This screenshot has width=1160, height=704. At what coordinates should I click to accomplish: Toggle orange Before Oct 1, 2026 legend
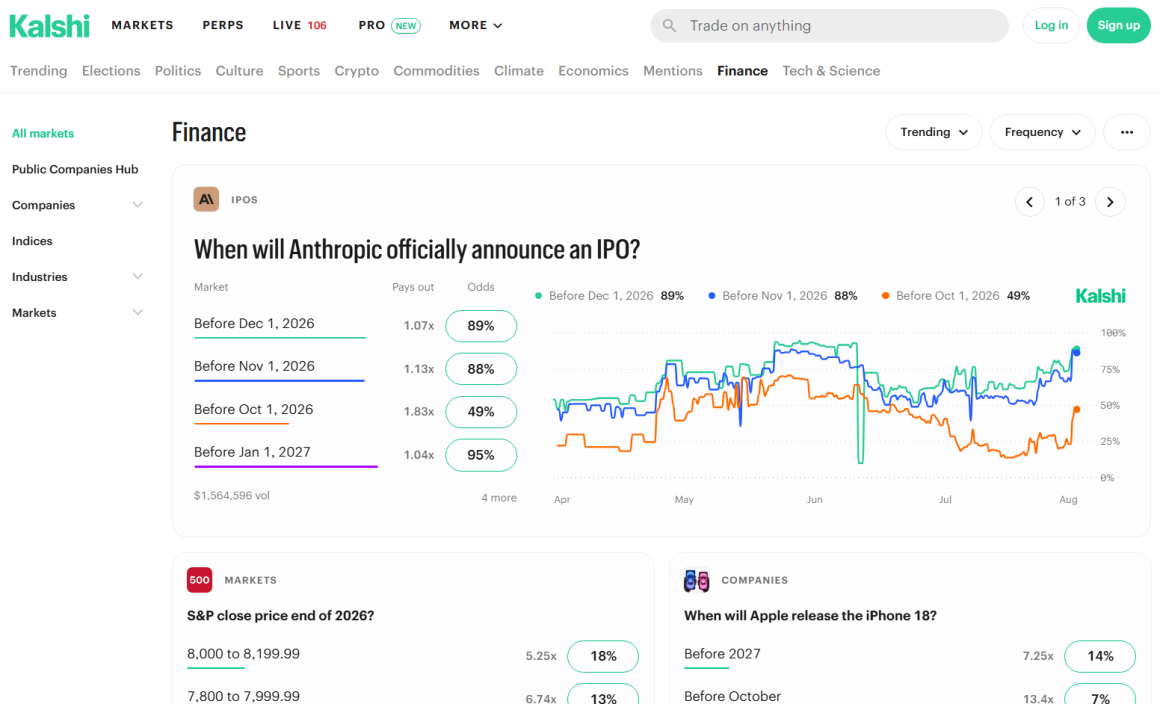coord(956,296)
